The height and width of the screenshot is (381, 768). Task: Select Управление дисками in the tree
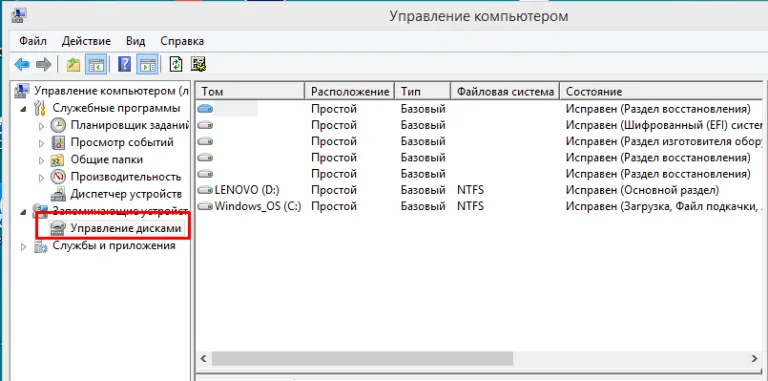[x=126, y=228]
